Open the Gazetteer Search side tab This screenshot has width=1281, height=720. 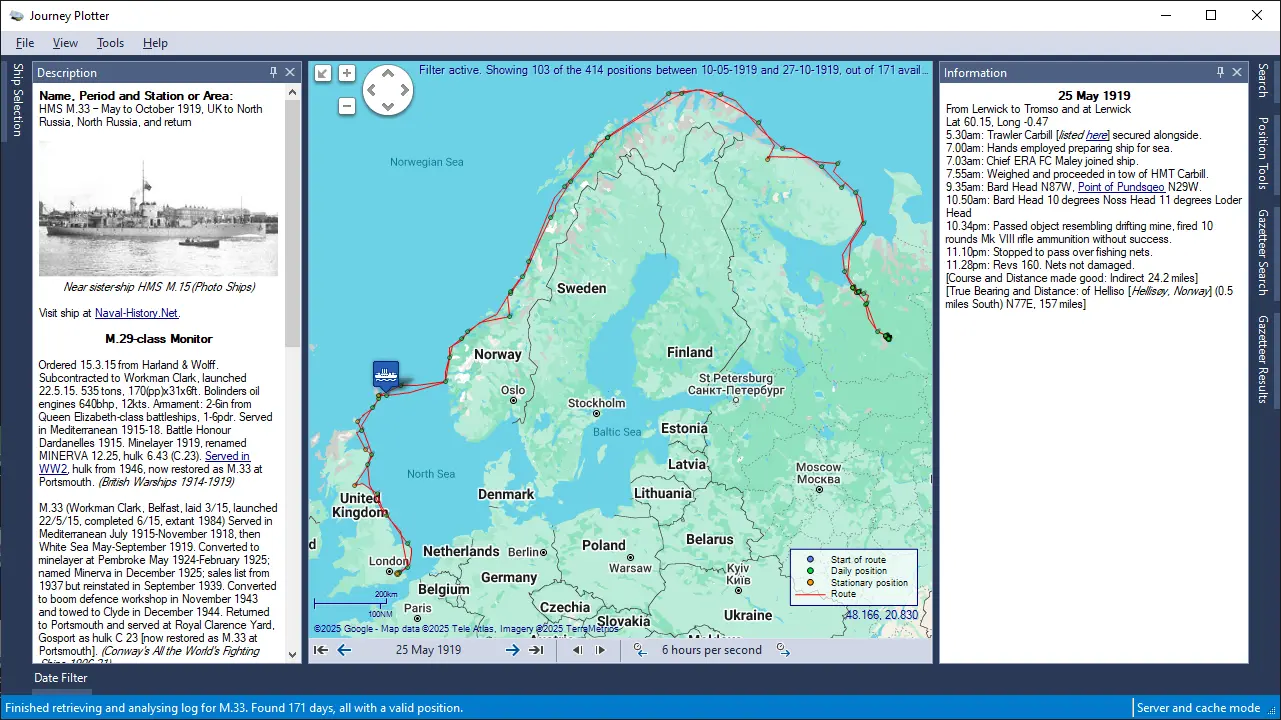[x=1263, y=252]
